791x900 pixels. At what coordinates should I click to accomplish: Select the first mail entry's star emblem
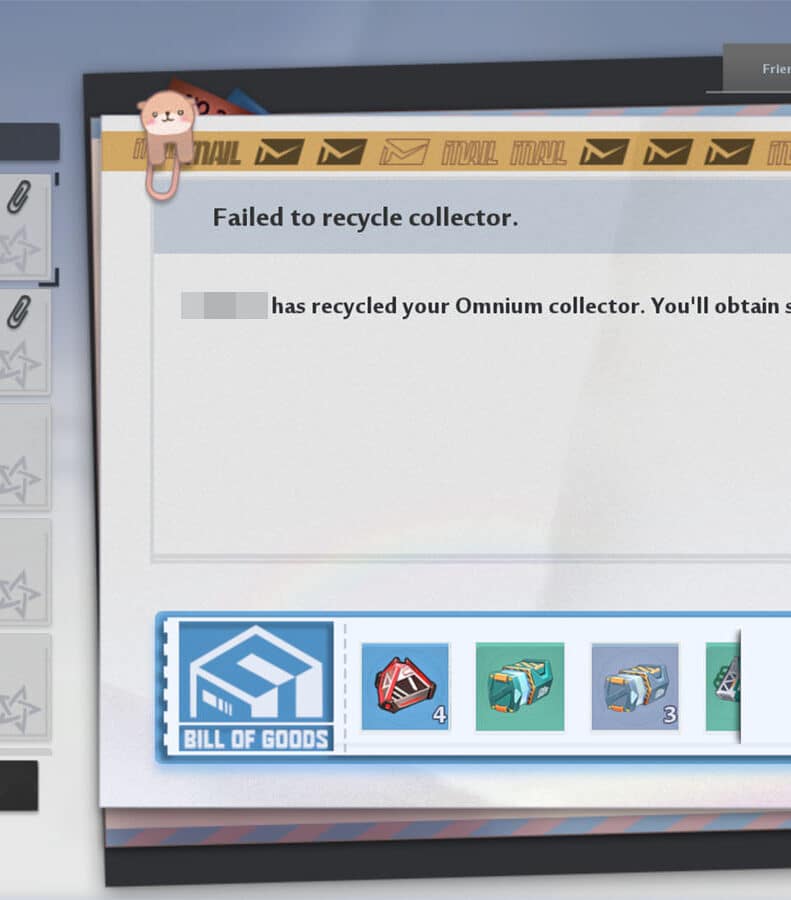20,249
